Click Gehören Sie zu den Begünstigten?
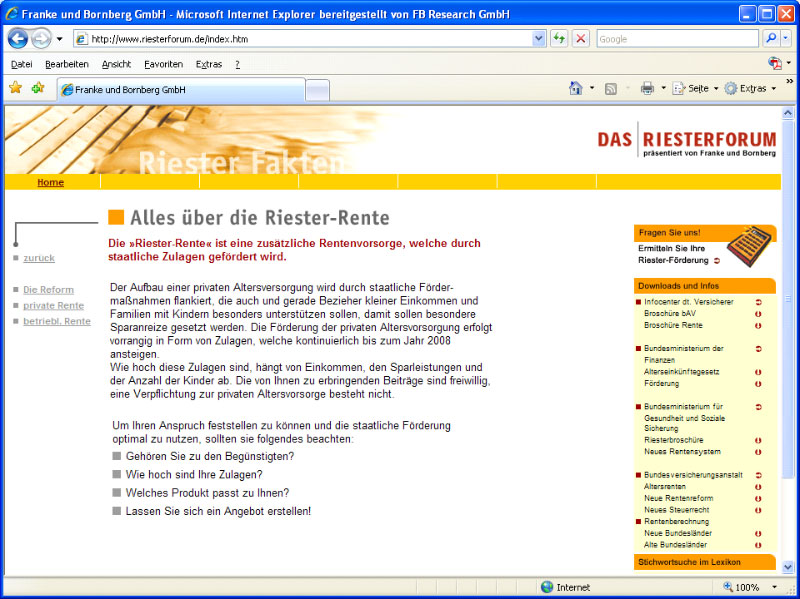Image resolution: width=800 pixels, height=599 pixels. pos(210,456)
